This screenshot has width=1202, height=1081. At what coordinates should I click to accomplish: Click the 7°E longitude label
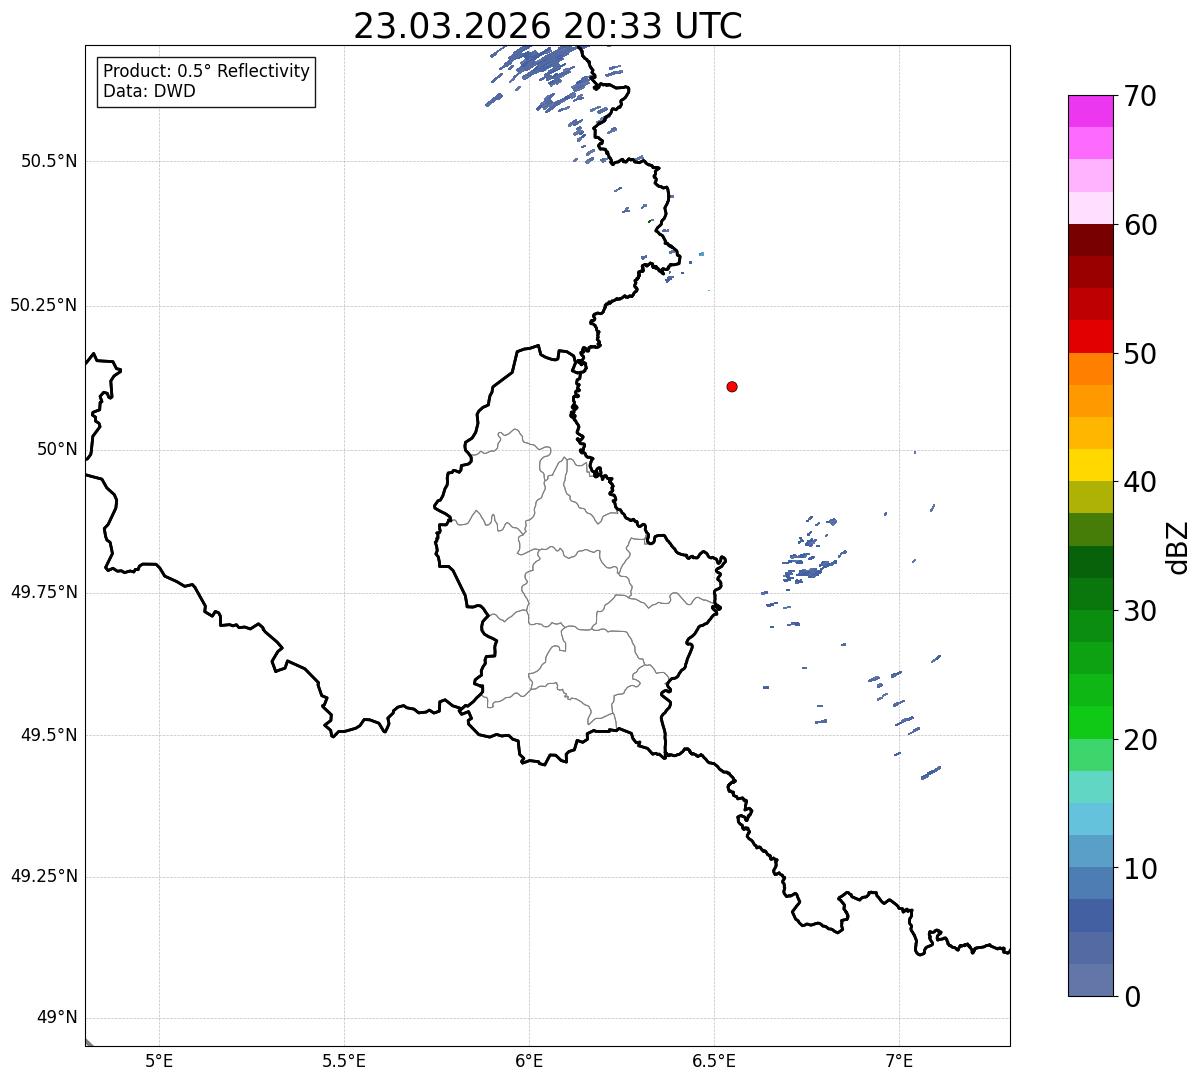click(x=899, y=1060)
